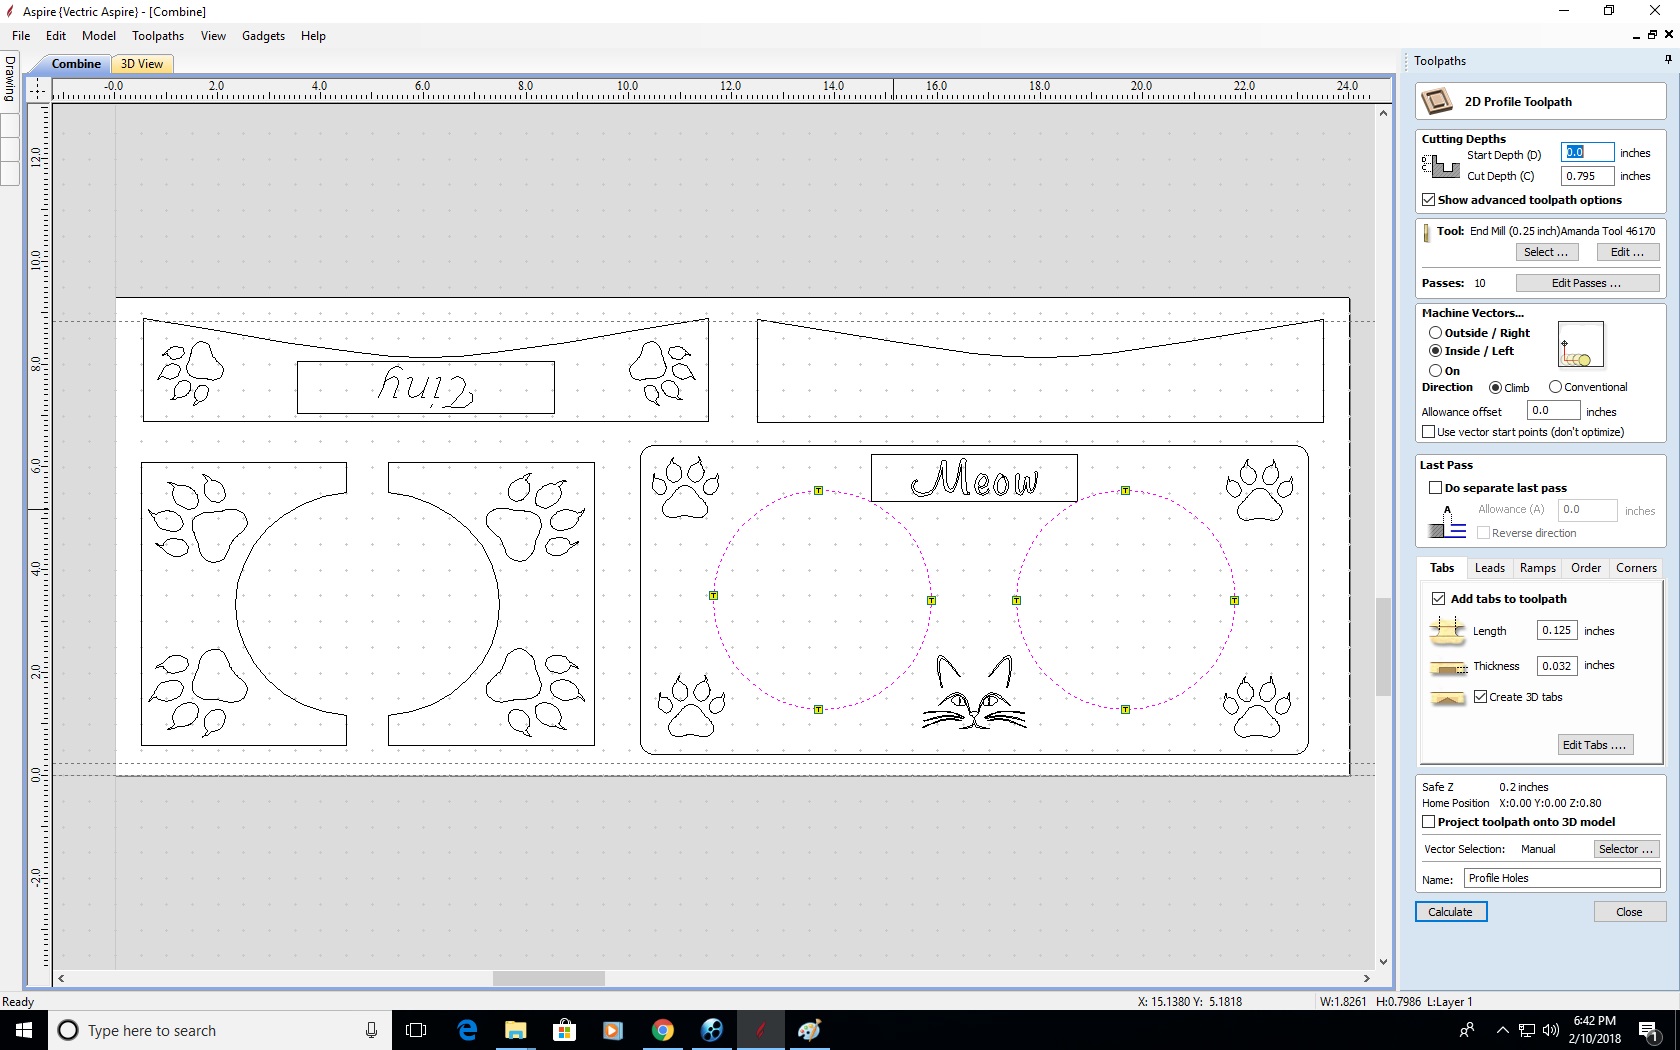Click the Selector ... button
The width and height of the screenshot is (1680, 1050).
(1625, 849)
